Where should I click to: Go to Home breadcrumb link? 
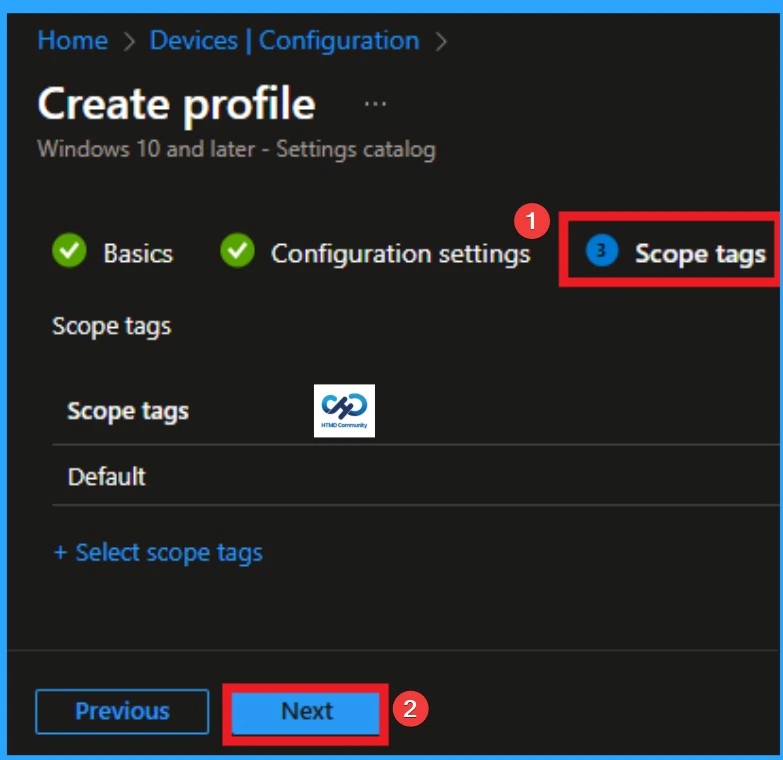pos(72,40)
